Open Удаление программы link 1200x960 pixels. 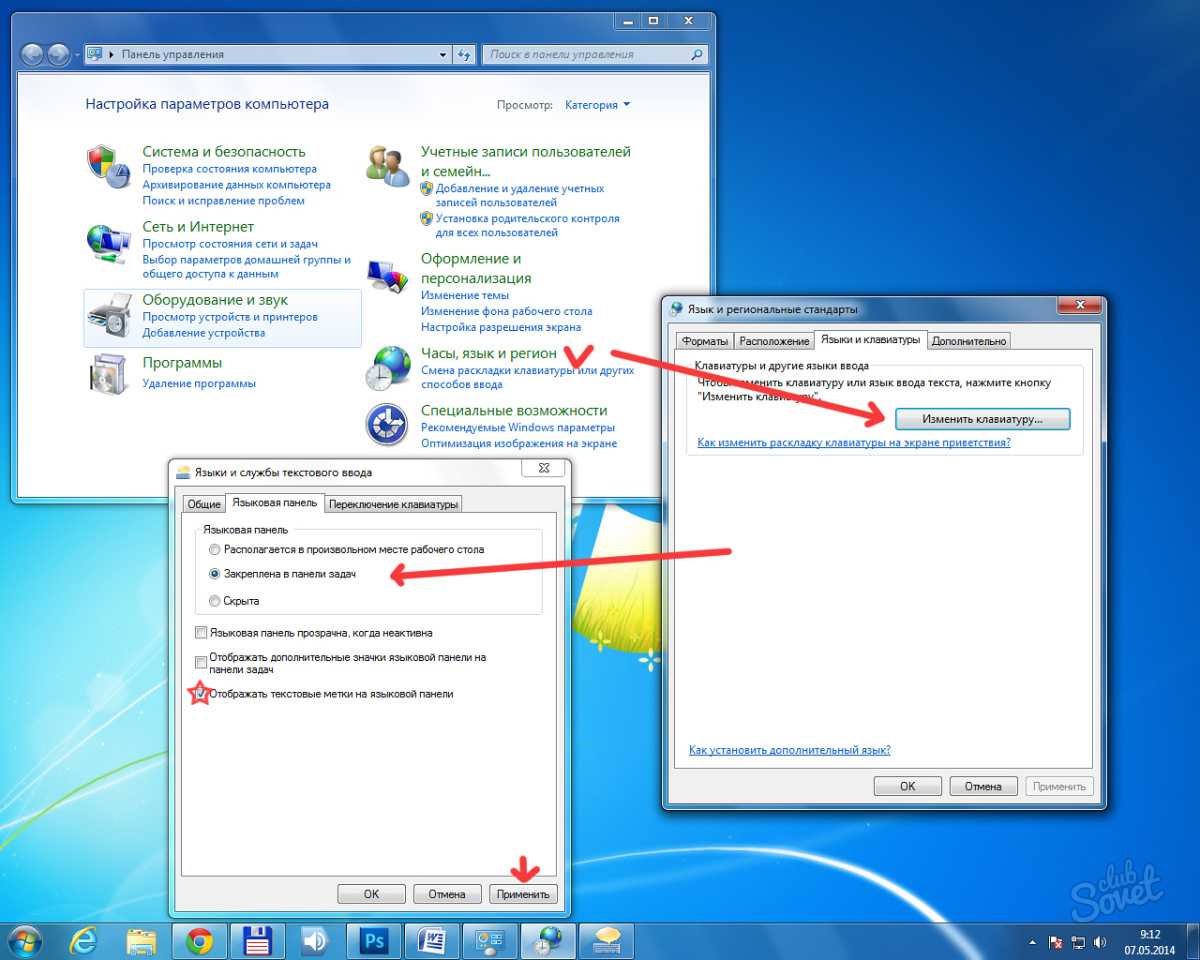[x=199, y=383]
